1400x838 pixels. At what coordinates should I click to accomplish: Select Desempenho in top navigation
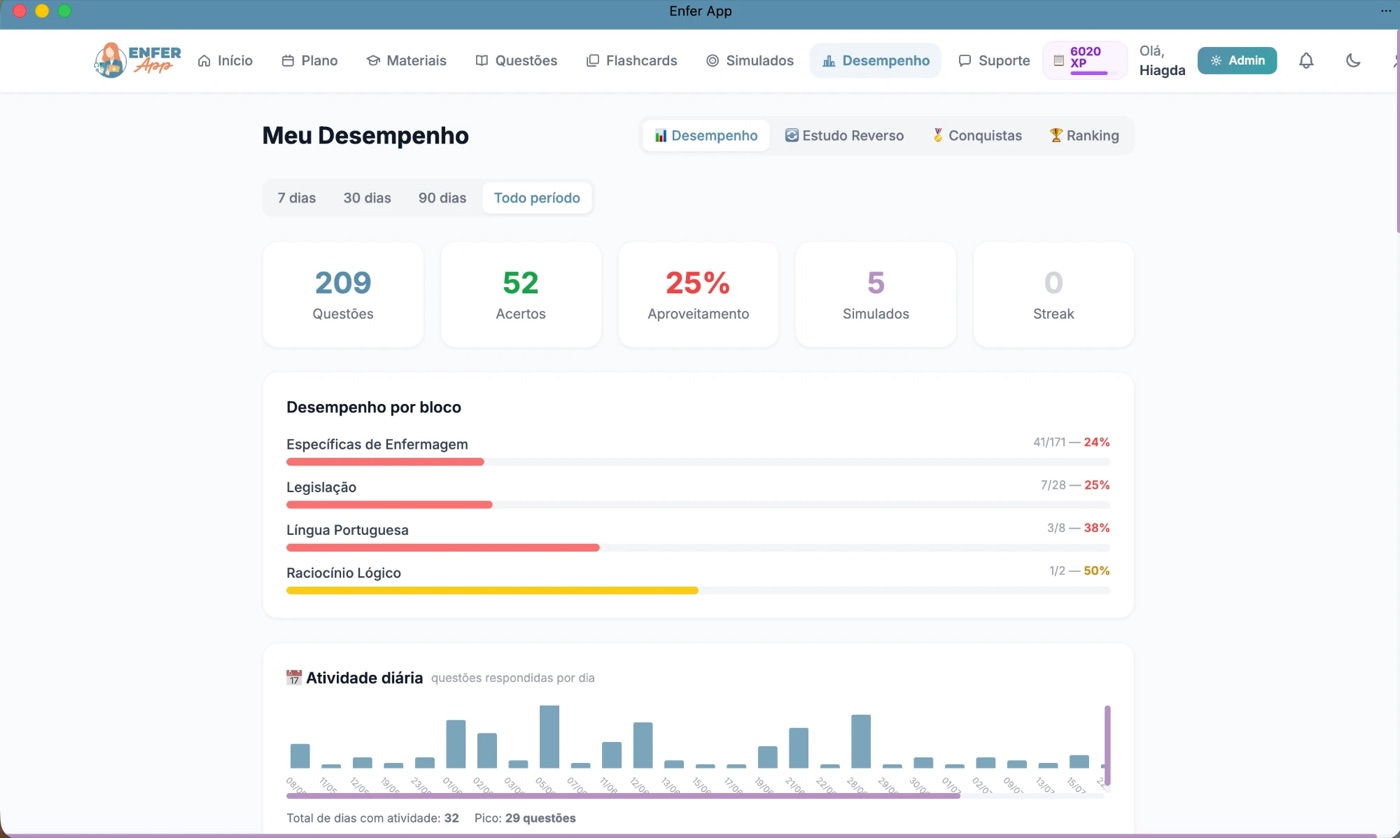pos(876,60)
